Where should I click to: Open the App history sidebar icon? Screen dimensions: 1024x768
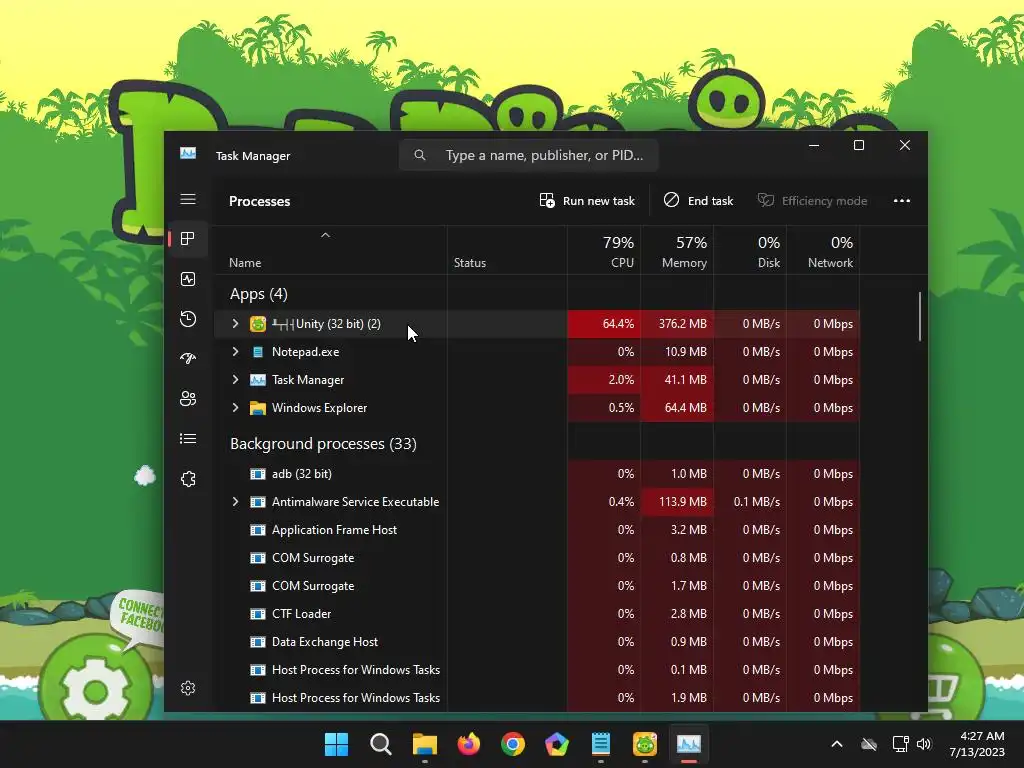(188, 319)
